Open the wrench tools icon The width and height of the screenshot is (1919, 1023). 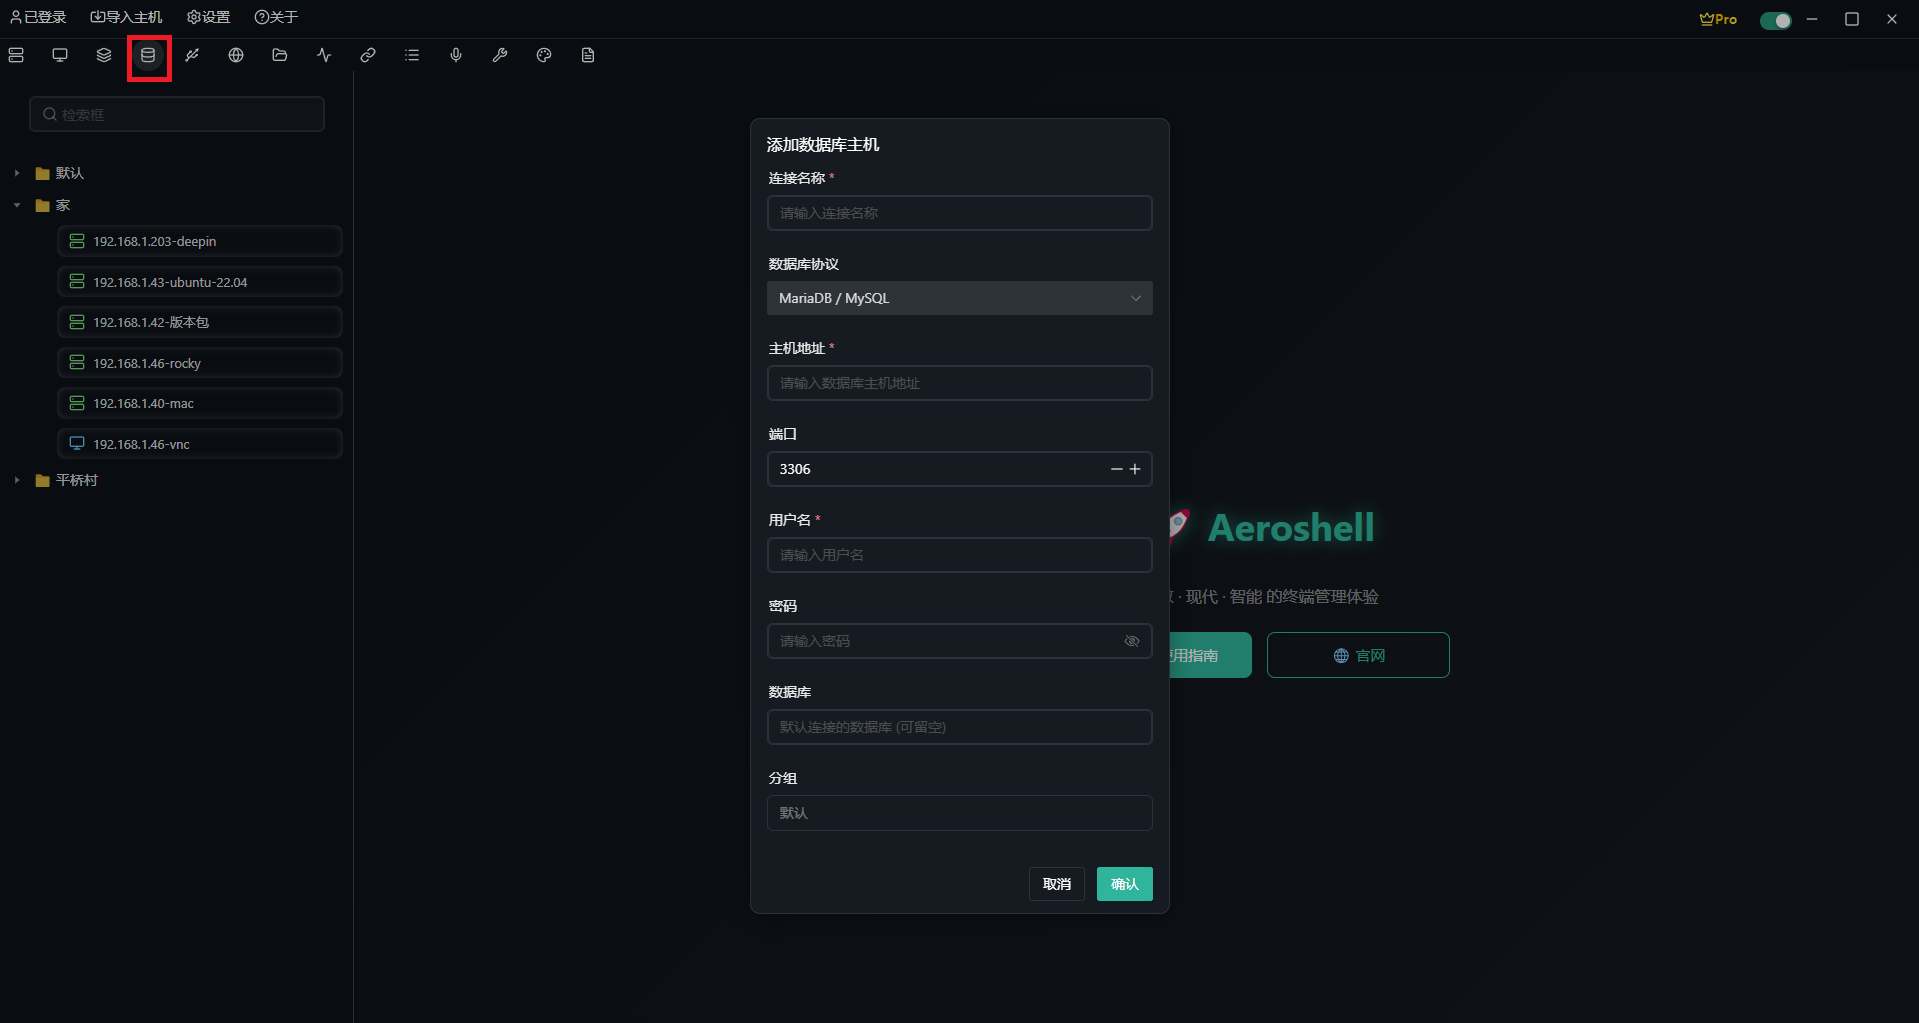(500, 55)
